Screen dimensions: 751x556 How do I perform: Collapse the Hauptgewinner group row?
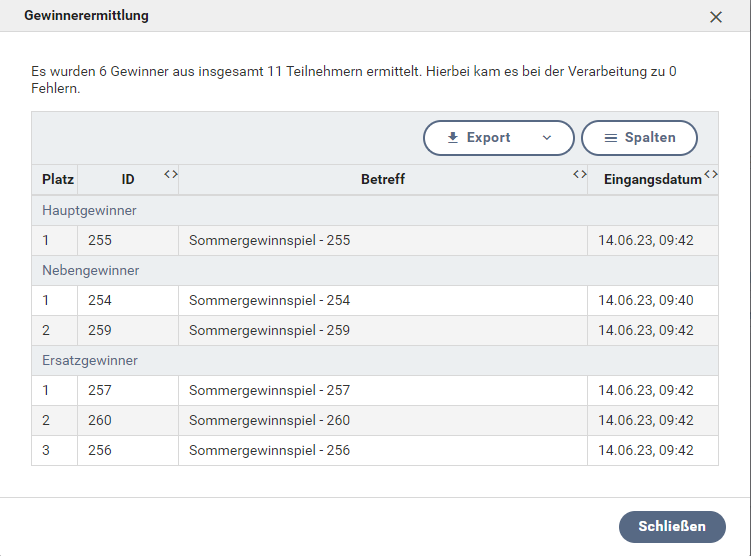(89, 211)
